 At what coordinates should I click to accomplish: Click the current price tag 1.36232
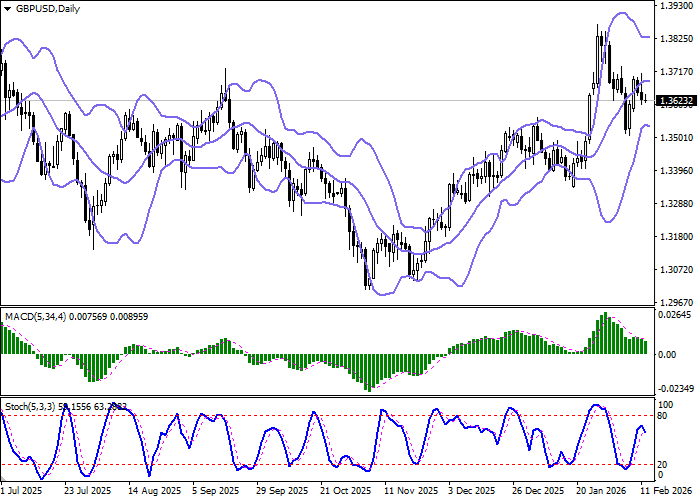point(677,101)
